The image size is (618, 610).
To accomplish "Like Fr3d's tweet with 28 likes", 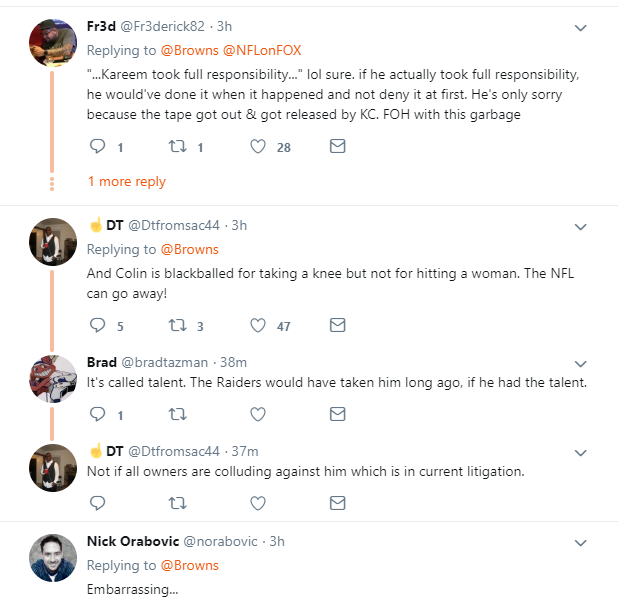I will (257, 147).
